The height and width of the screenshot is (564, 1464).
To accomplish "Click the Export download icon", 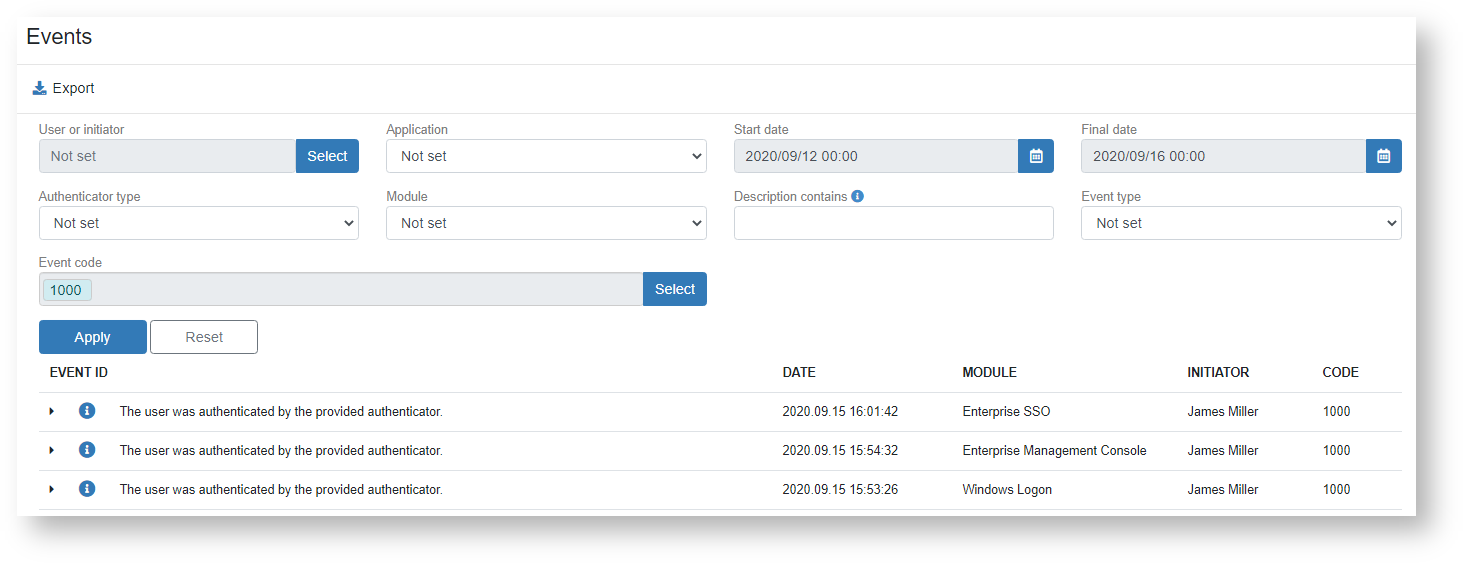I will [40, 88].
